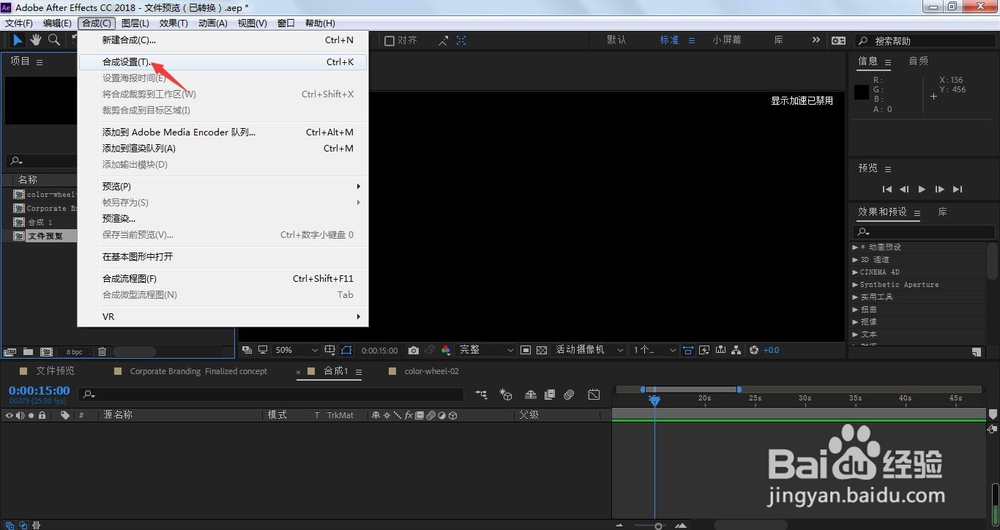The height and width of the screenshot is (530, 1000).
Task: Click the composition mini-flowchart icon in timeline
Action: click(482, 395)
